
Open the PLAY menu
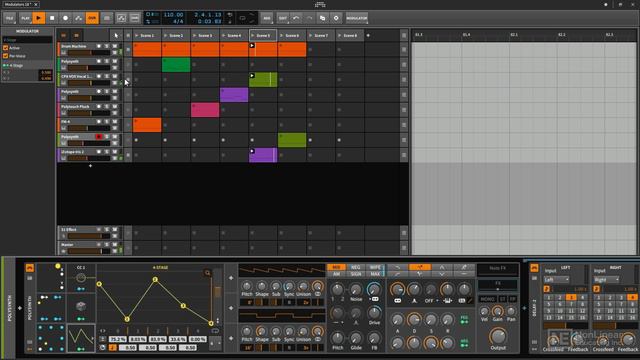pos(25,18)
